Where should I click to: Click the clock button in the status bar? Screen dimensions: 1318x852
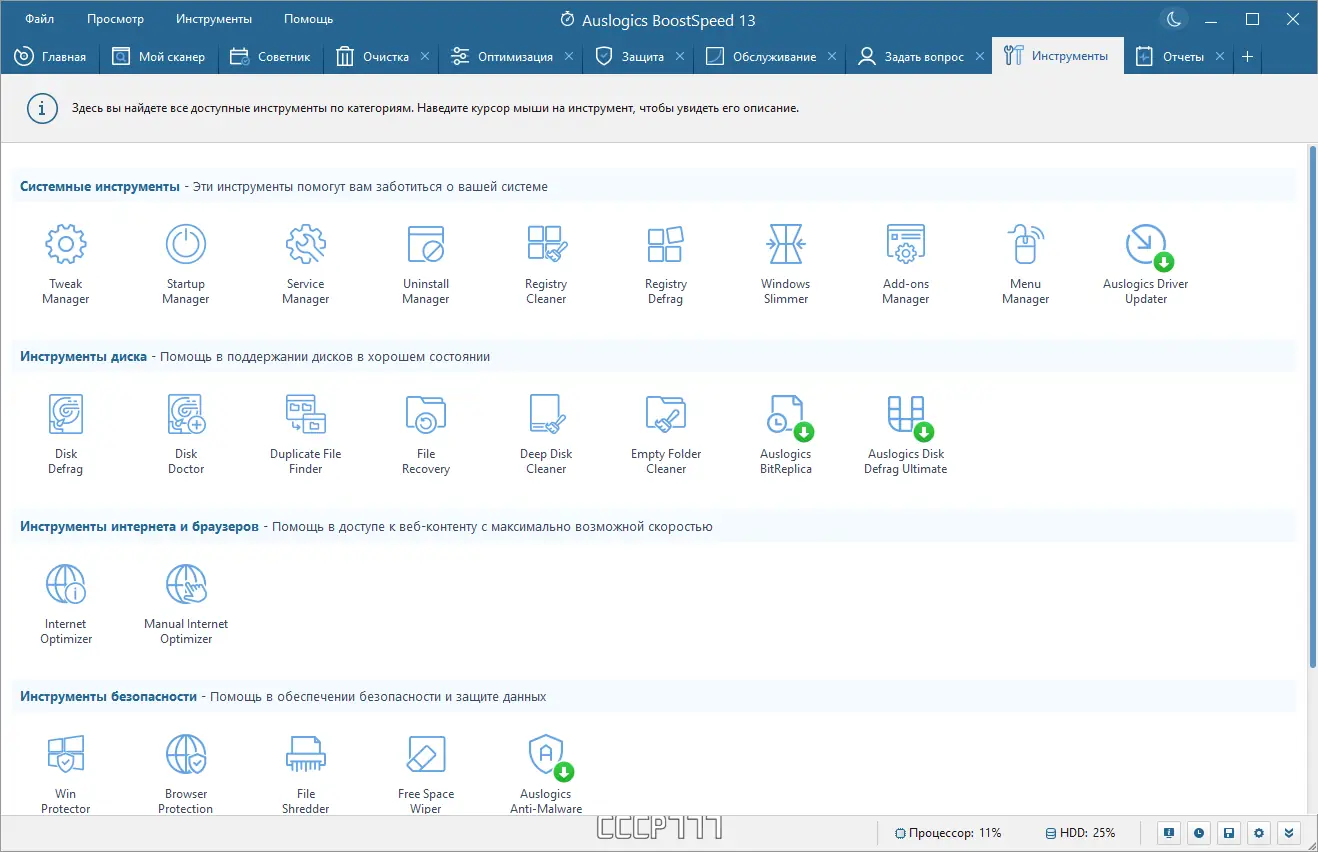coord(1198,832)
